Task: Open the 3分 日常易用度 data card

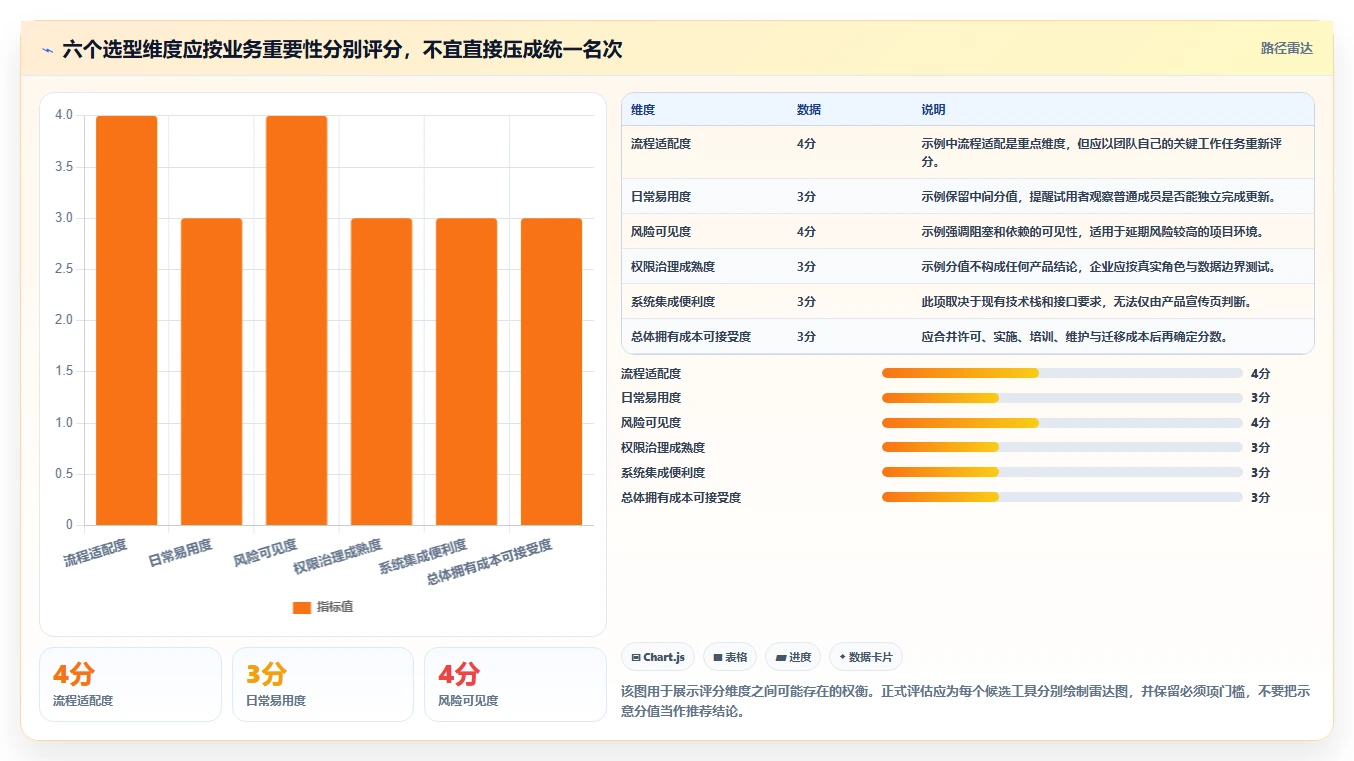Action: point(323,684)
